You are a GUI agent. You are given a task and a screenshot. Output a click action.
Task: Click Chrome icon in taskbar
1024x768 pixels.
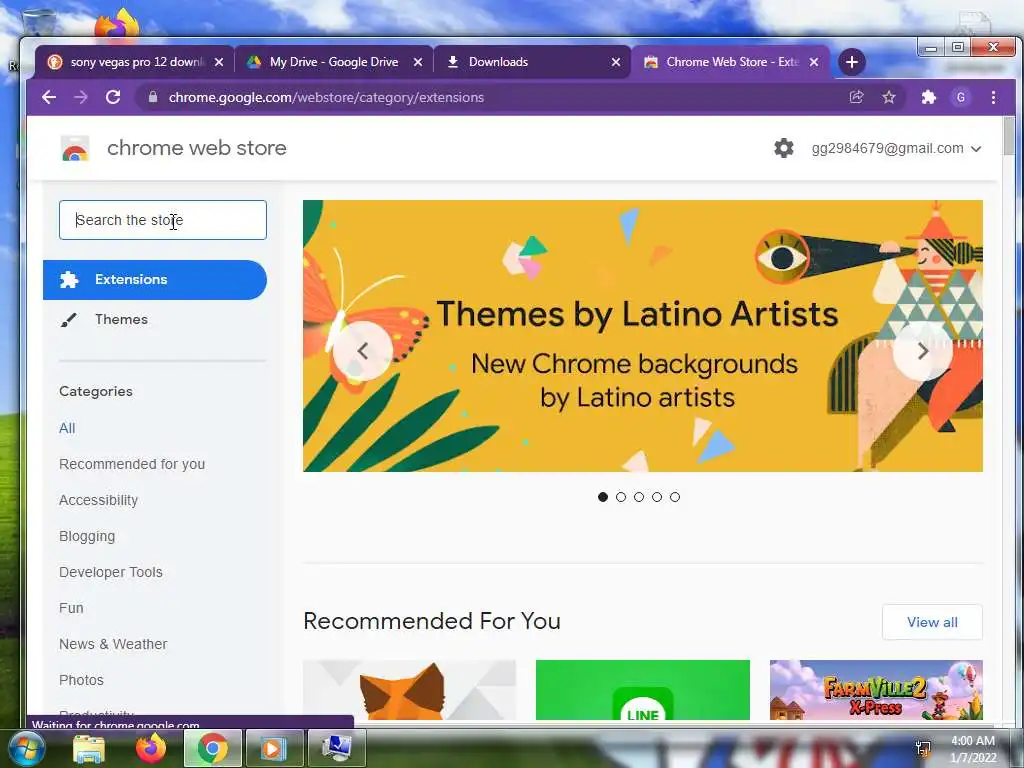pos(212,749)
